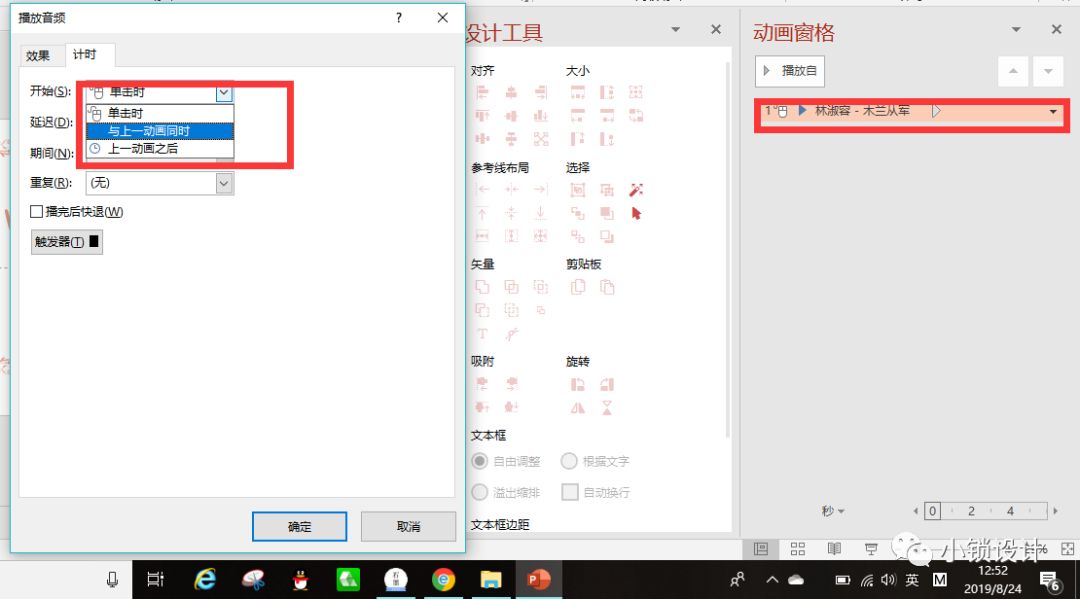The height and width of the screenshot is (599, 1080).
Task: Select the cursor arrow icon in 选择 section
Action: [x=637, y=213]
